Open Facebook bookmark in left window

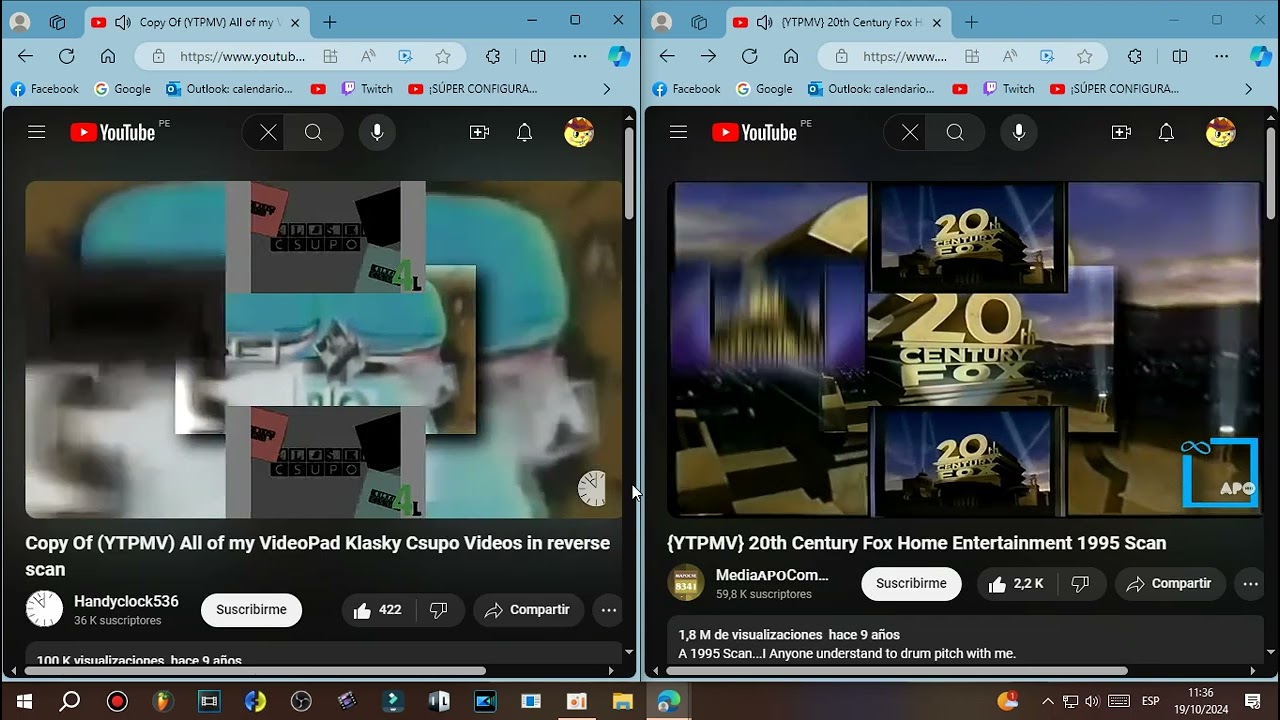pyautogui.click(x=44, y=89)
